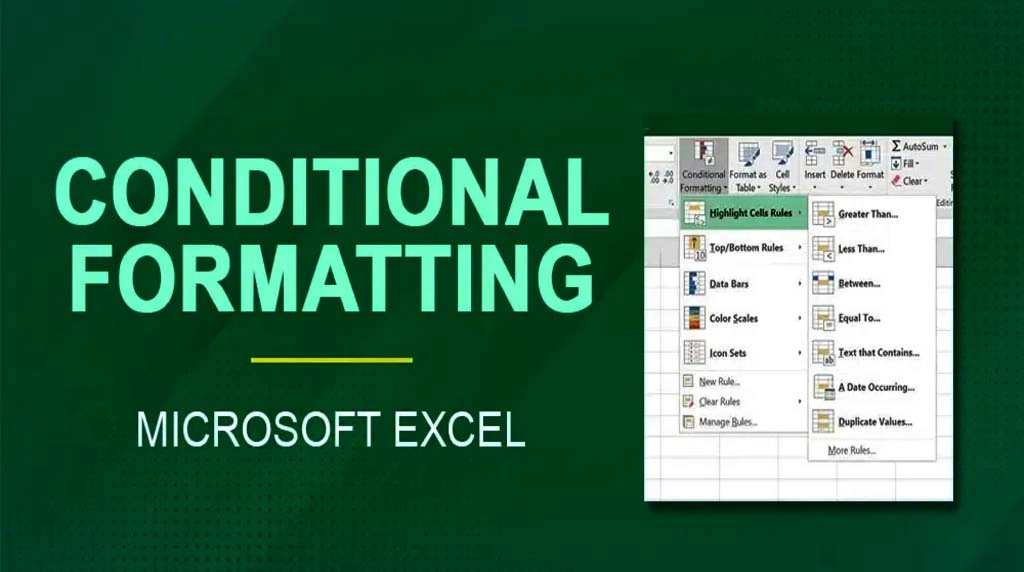The image size is (1024, 572).
Task: Click the Text that Contains icon
Action: tap(824, 353)
